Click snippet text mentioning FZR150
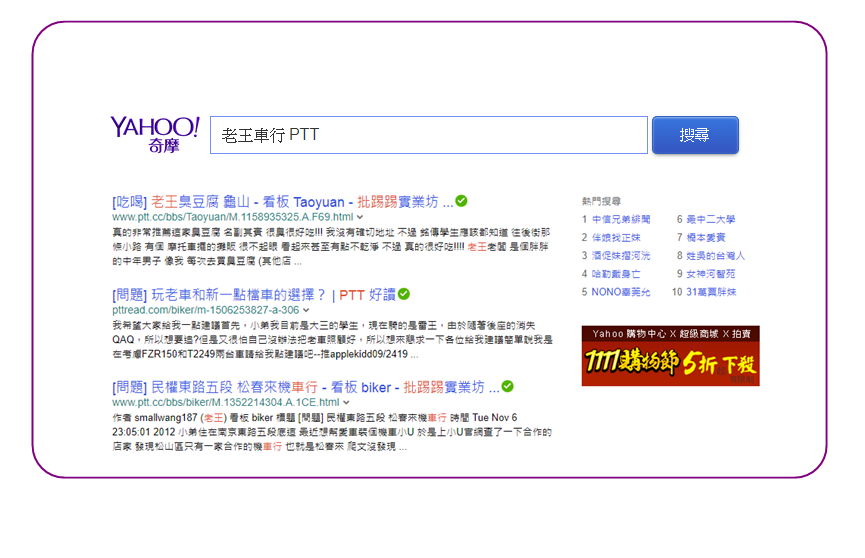 tap(332, 339)
